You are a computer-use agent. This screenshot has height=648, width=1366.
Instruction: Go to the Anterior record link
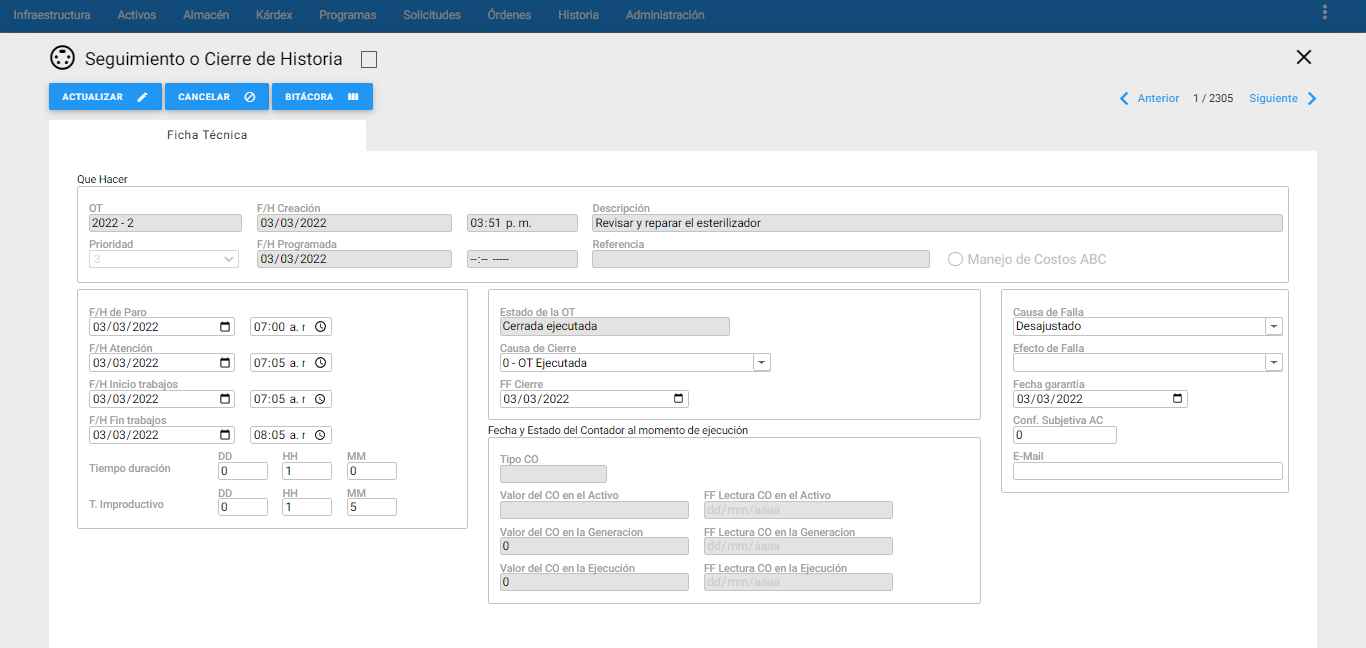click(x=1158, y=98)
